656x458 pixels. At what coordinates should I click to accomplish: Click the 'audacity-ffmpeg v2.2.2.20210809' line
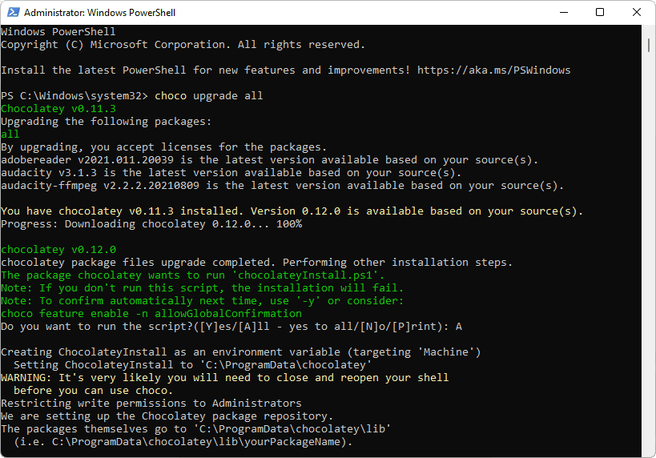tap(282, 186)
